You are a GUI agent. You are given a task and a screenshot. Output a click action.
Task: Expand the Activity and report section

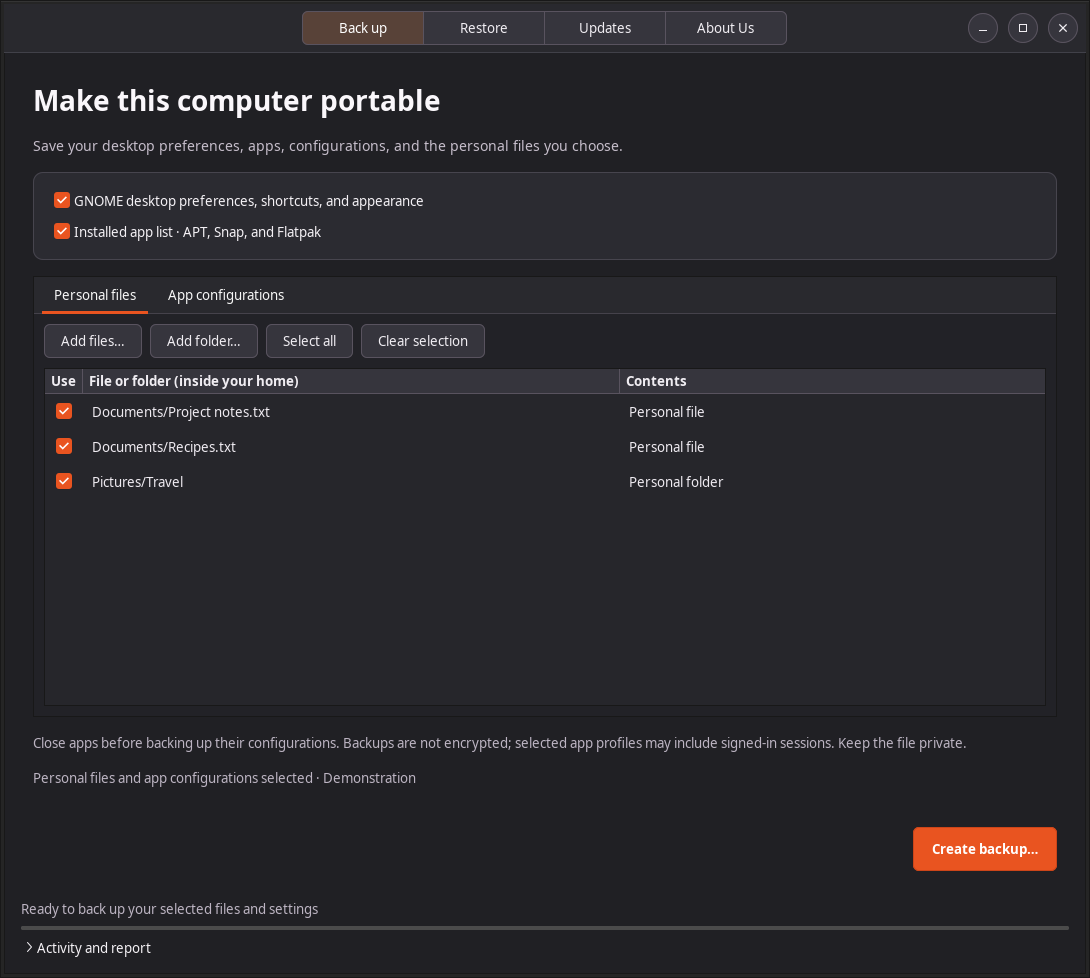tap(88, 947)
